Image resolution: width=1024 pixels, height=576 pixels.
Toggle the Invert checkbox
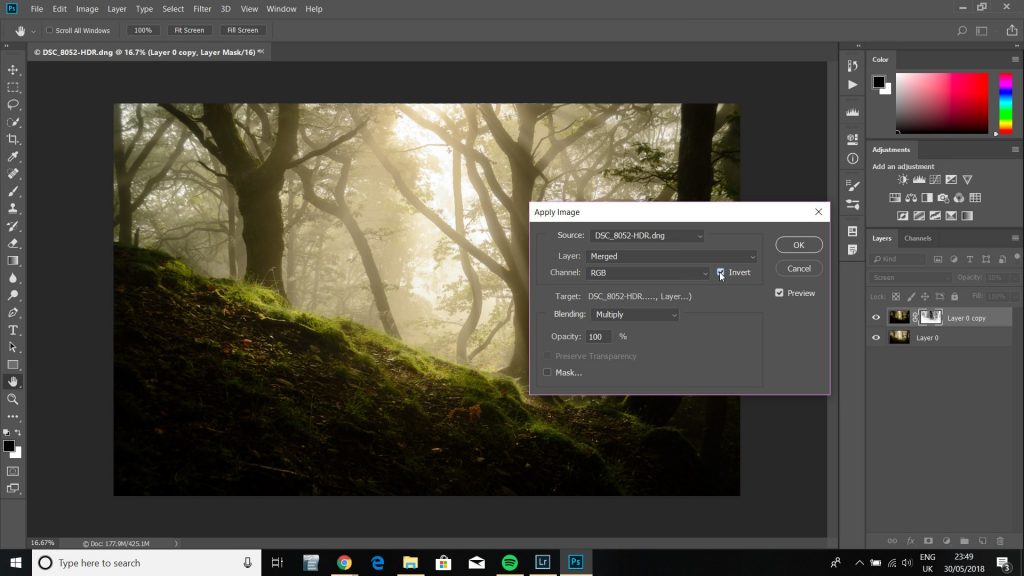pos(721,272)
